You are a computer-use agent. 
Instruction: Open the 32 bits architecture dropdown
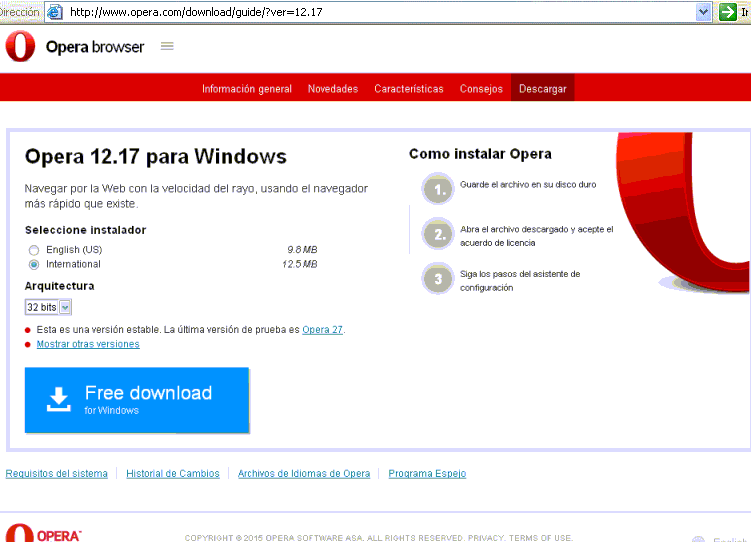click(48, 307)
